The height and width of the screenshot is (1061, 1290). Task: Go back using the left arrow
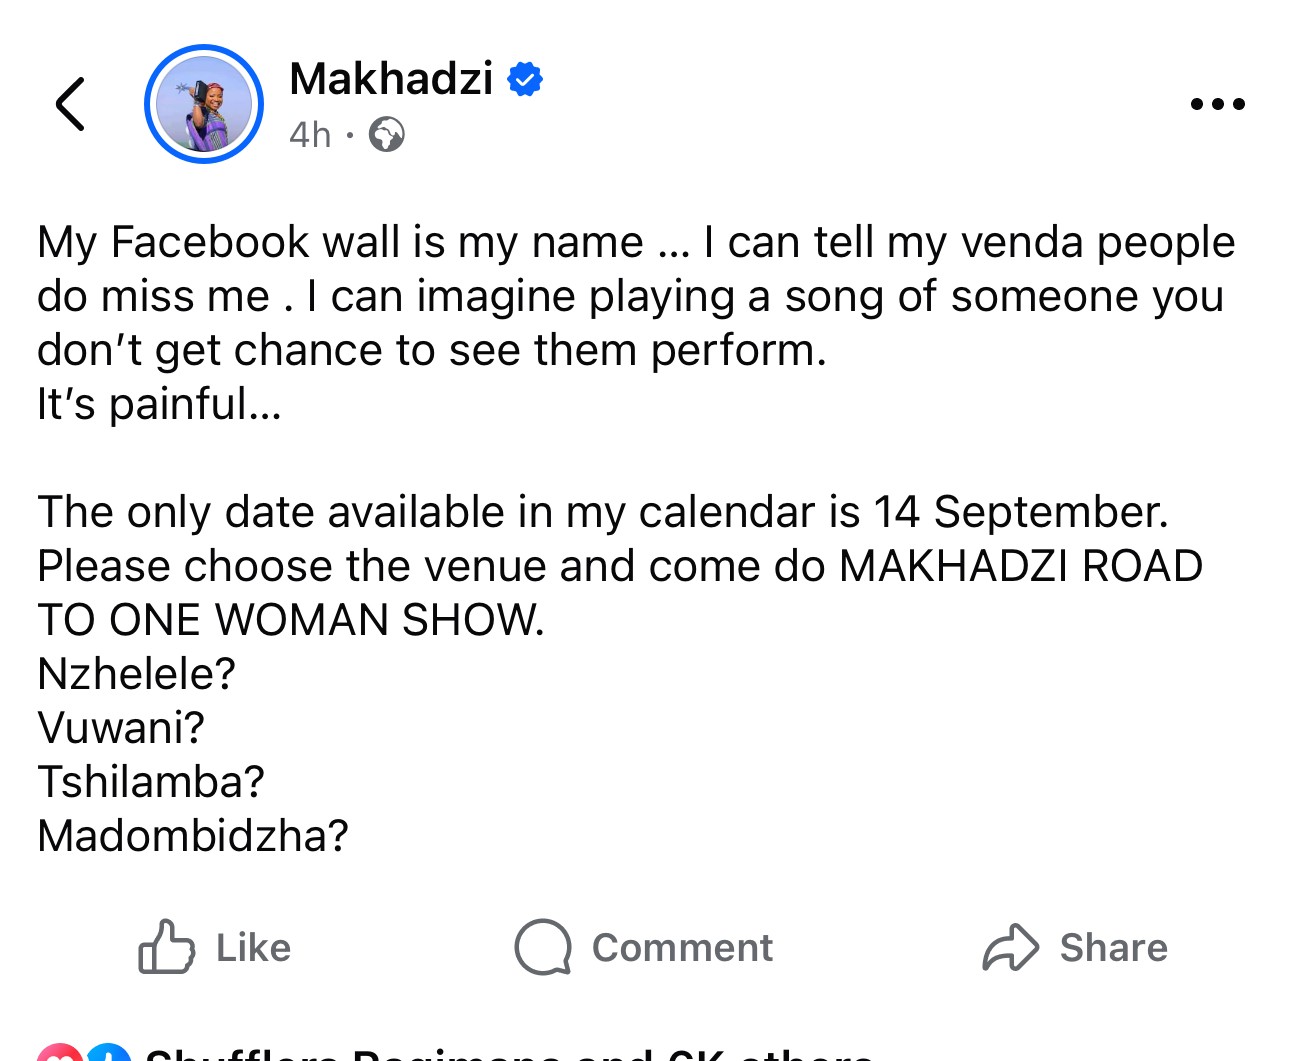[70, 104]
